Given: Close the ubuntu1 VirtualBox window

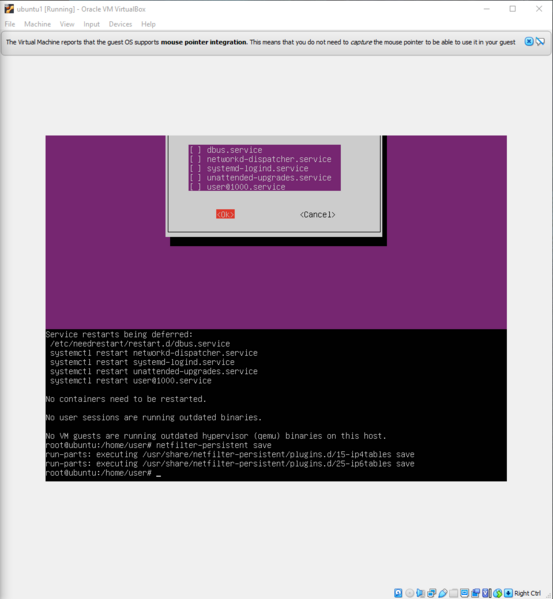Looking at the screenshot, I should (x=539, y=9).
